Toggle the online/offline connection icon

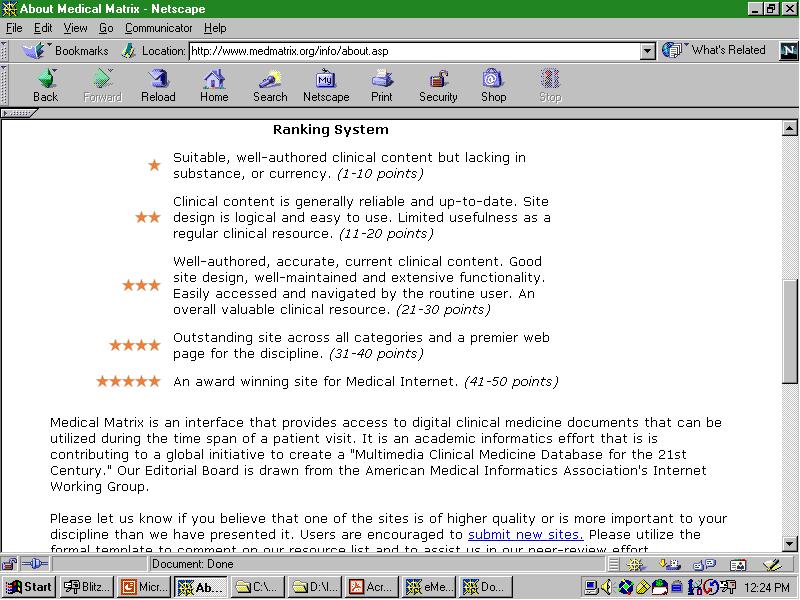point(35,564)
